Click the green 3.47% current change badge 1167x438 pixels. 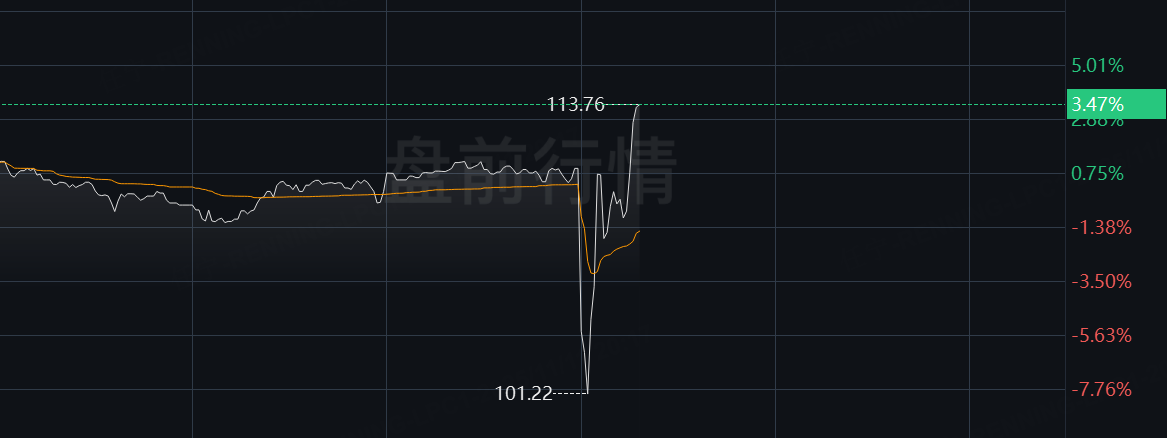tap(1116, 103)
